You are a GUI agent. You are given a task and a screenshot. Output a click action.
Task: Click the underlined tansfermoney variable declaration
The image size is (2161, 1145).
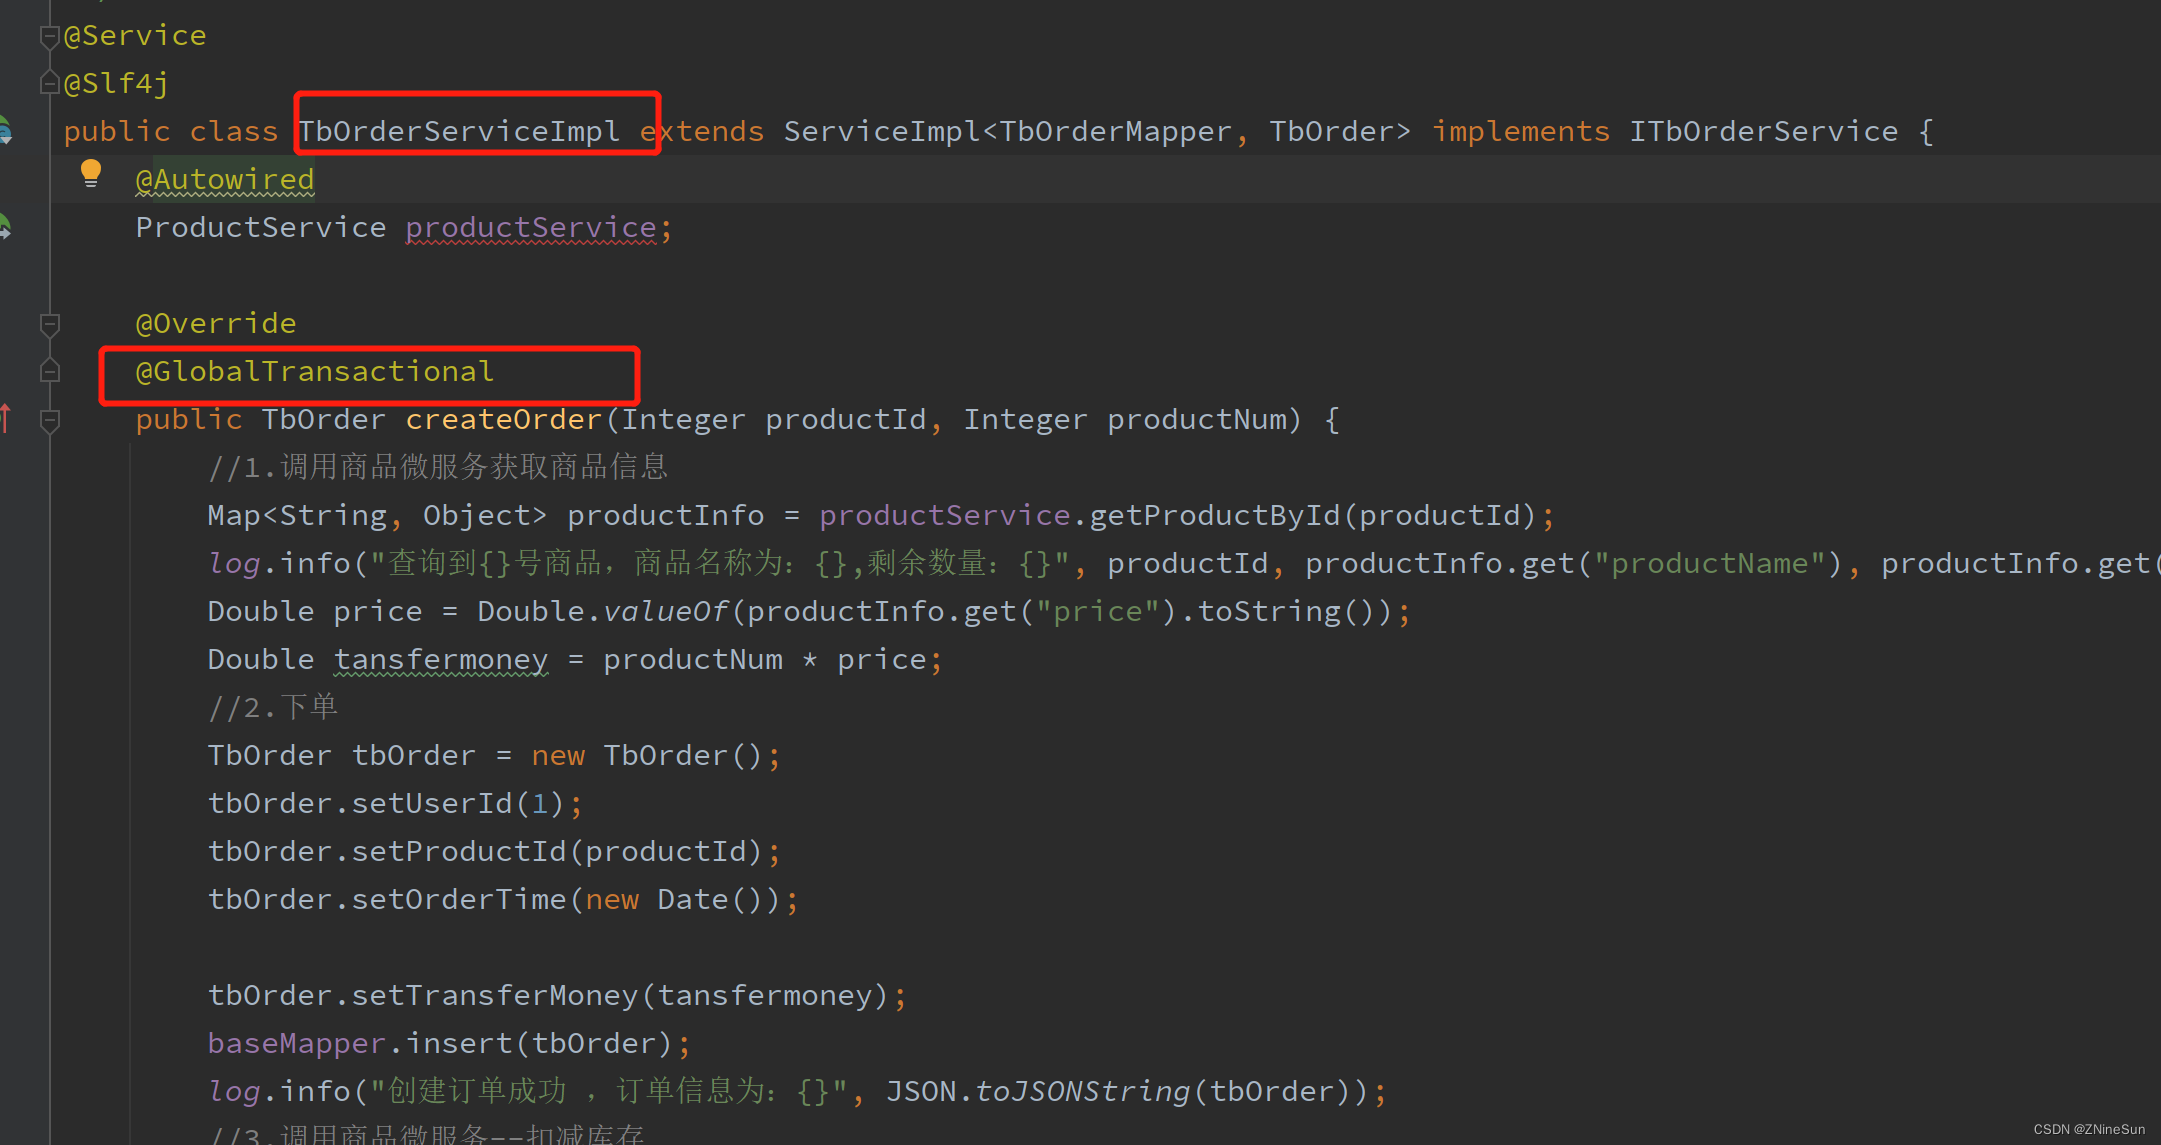point(441,660)
